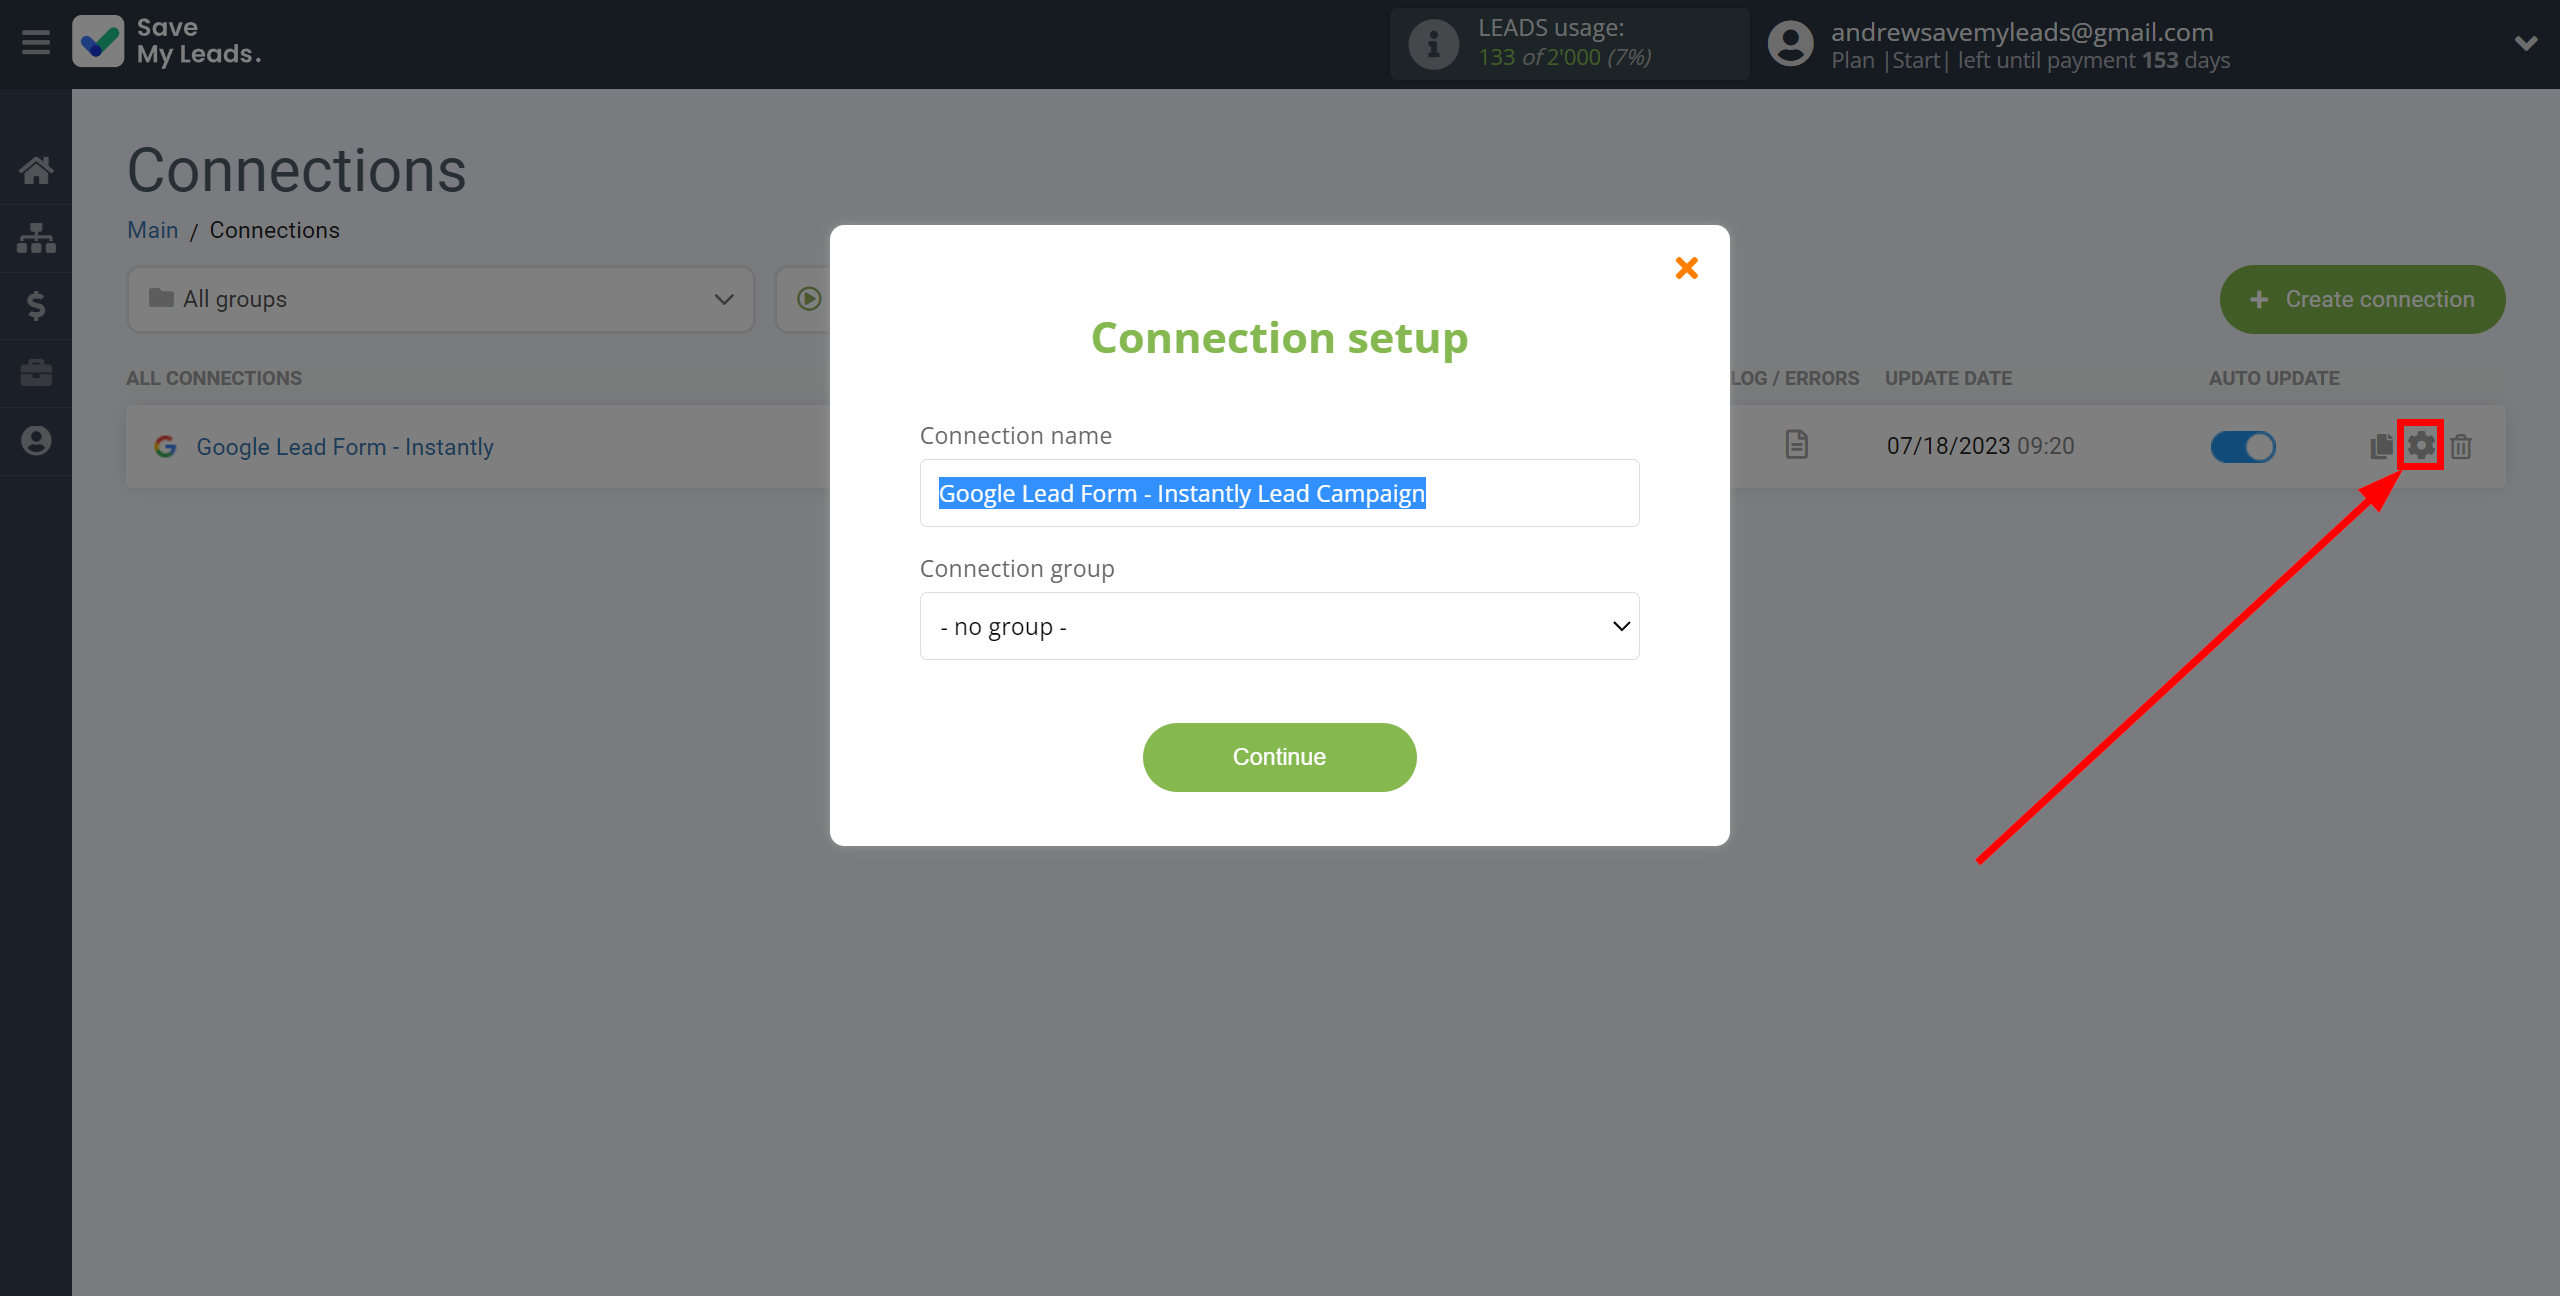The width and height of the screenshot is (2560, 1296).
Task: Click the Connection name input field
Action: 1279,493
